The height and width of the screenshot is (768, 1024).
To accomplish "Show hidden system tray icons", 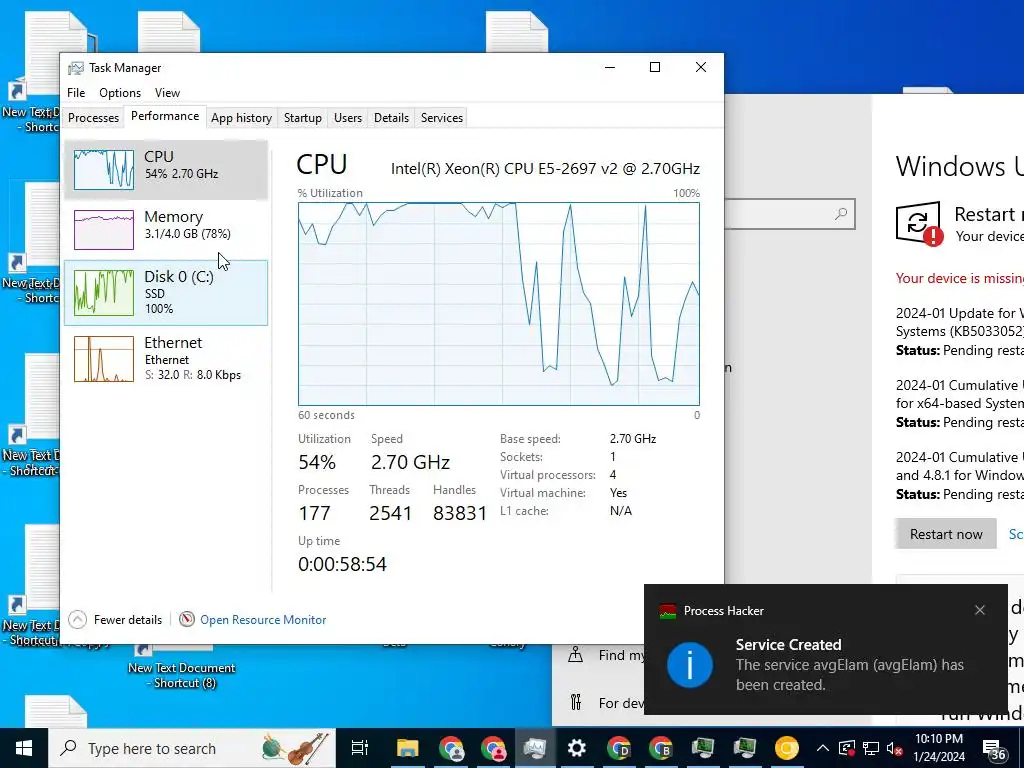I will click(823, 748).
